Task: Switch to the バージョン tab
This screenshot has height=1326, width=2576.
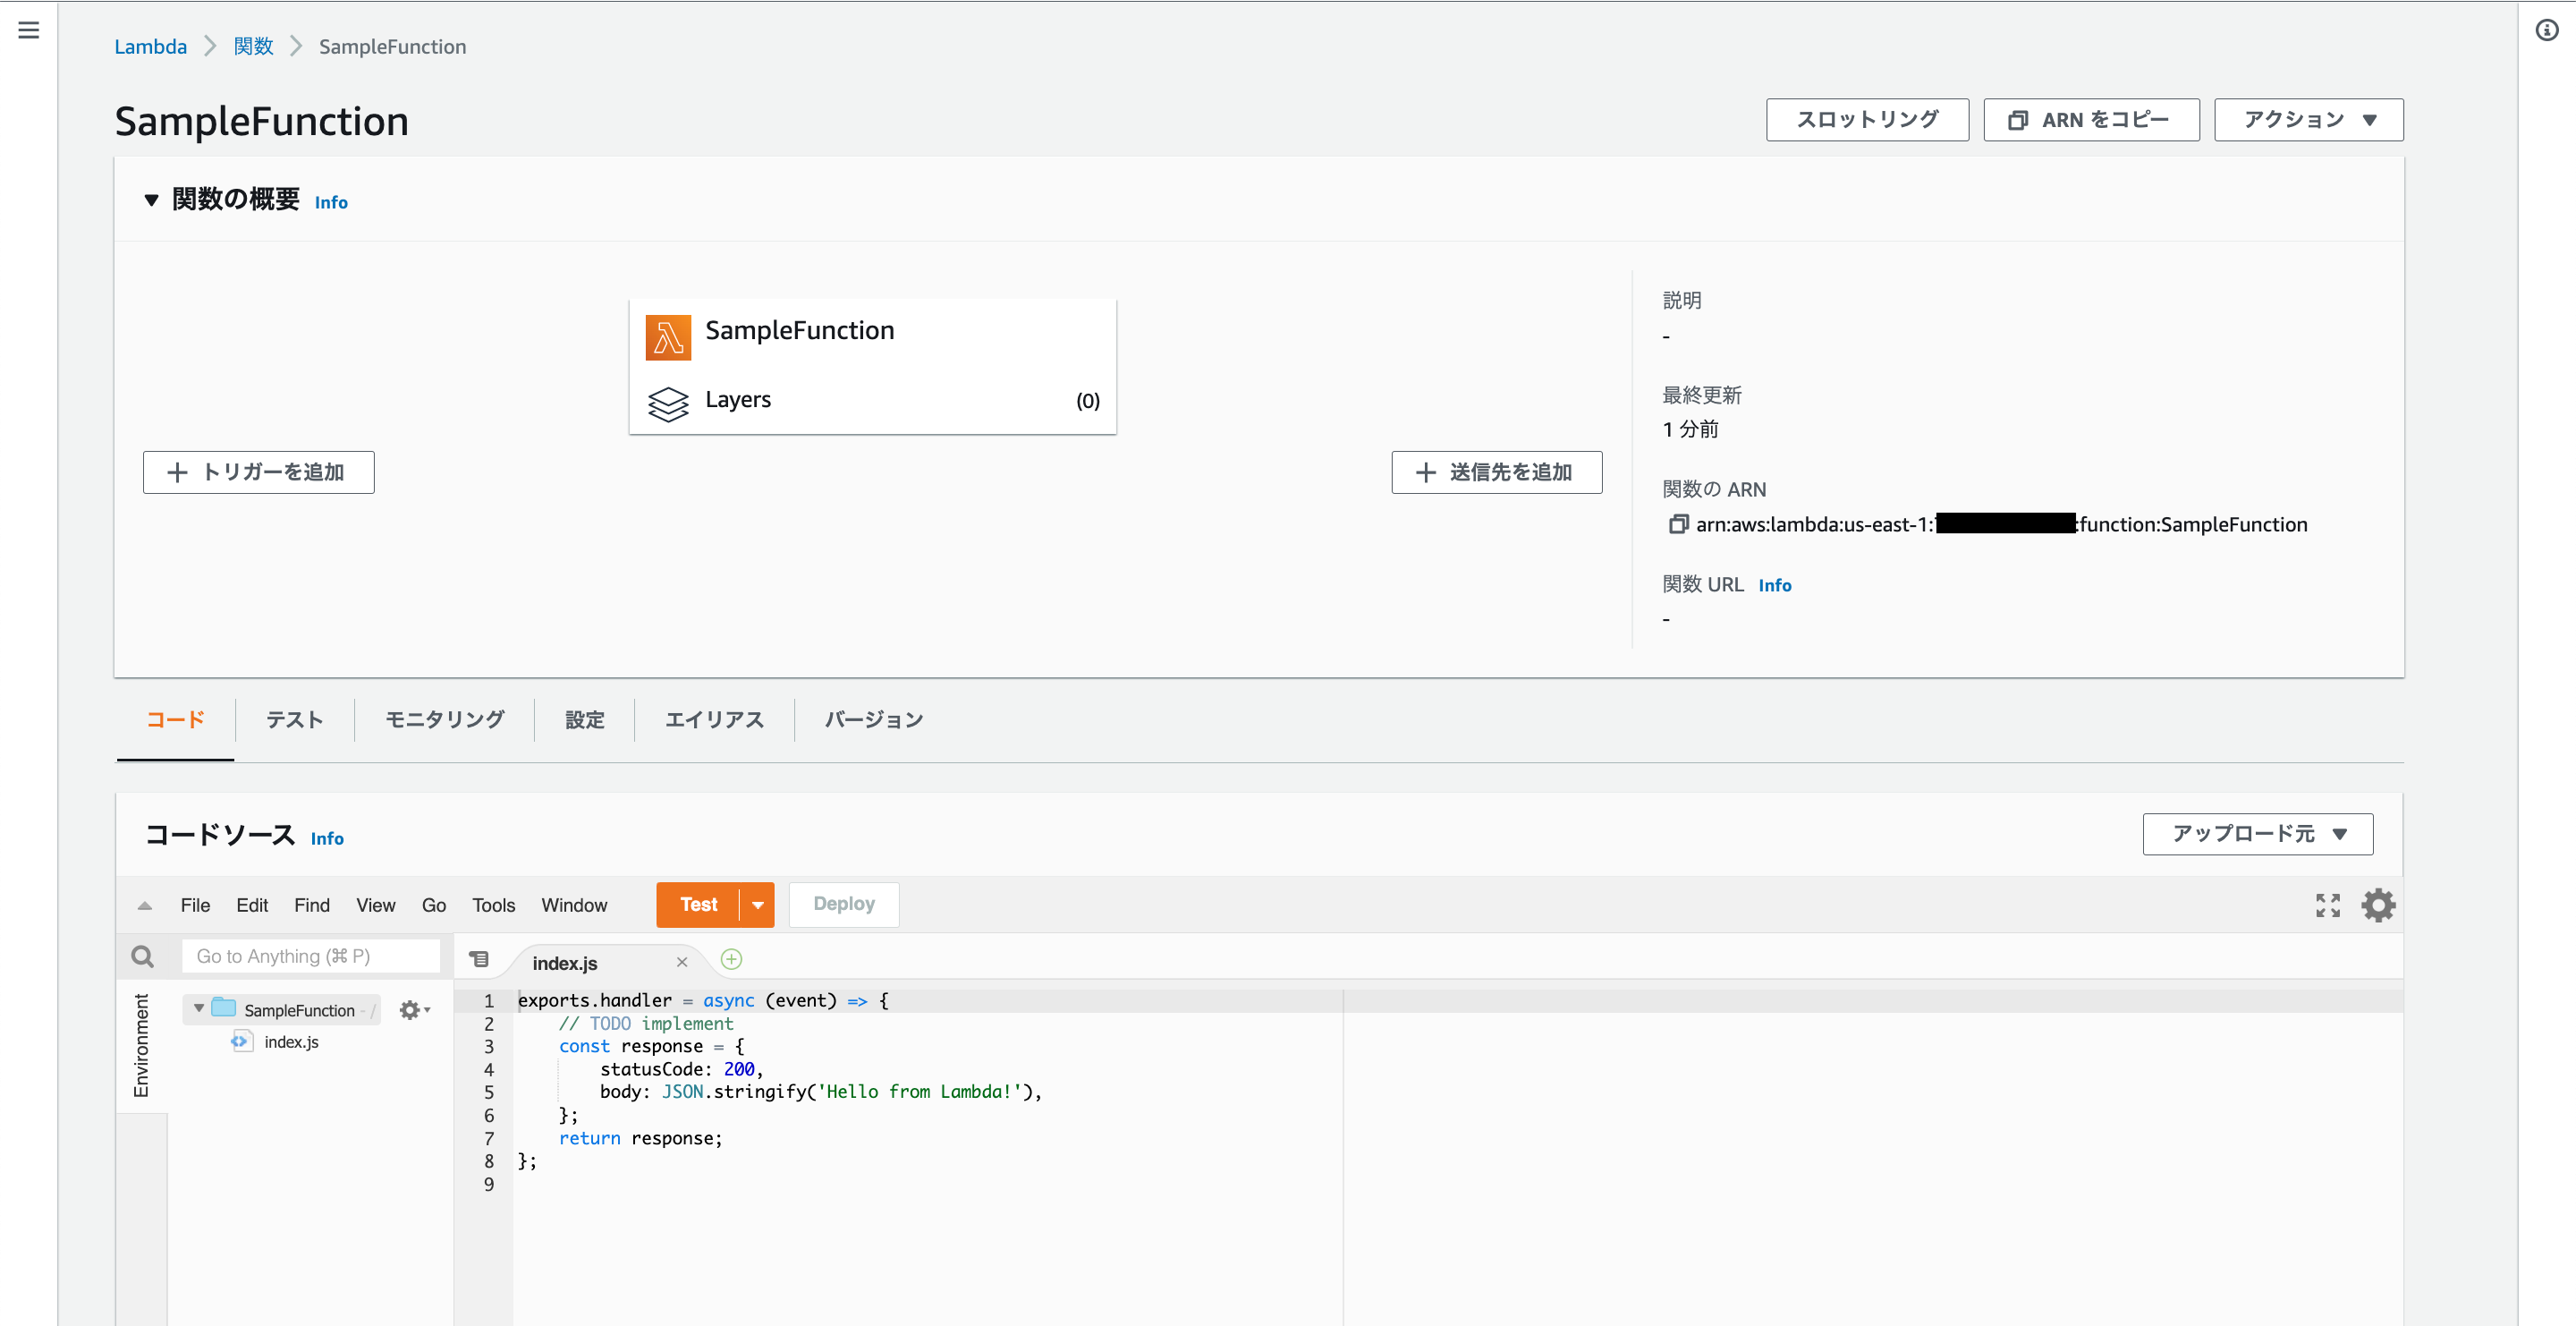Action: click(x=873, y=720)
